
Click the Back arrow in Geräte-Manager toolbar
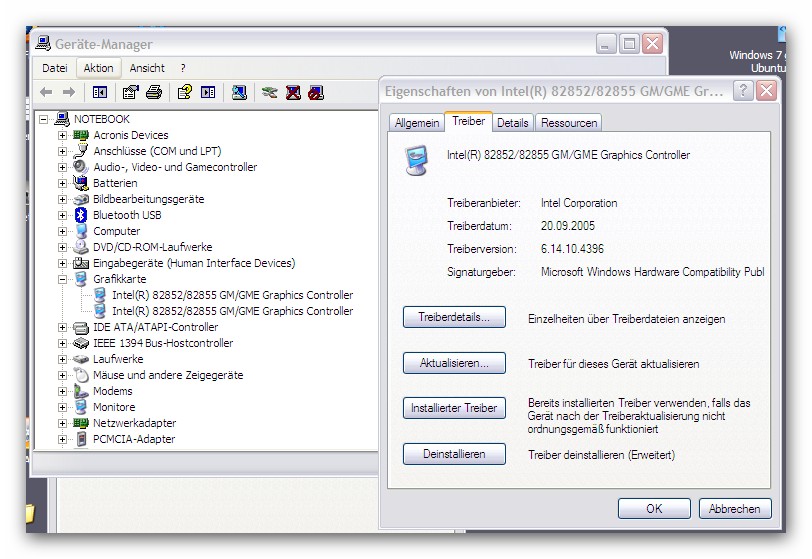(46, 92)
